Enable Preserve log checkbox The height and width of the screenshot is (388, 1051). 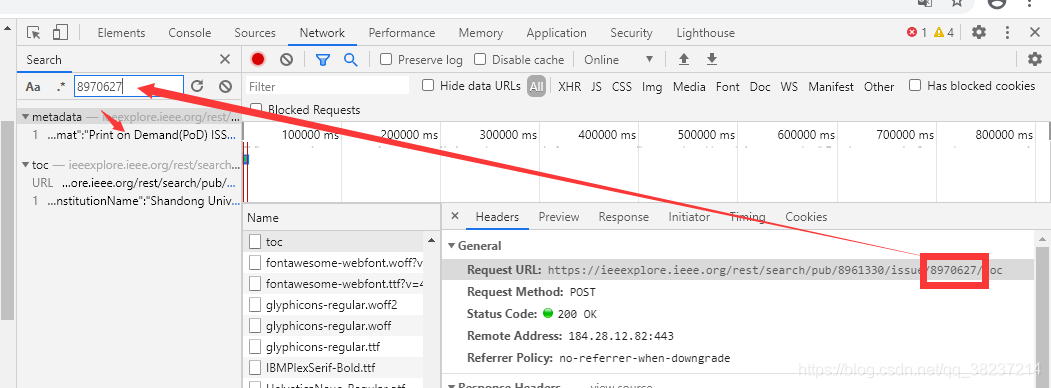click(386, 59)
